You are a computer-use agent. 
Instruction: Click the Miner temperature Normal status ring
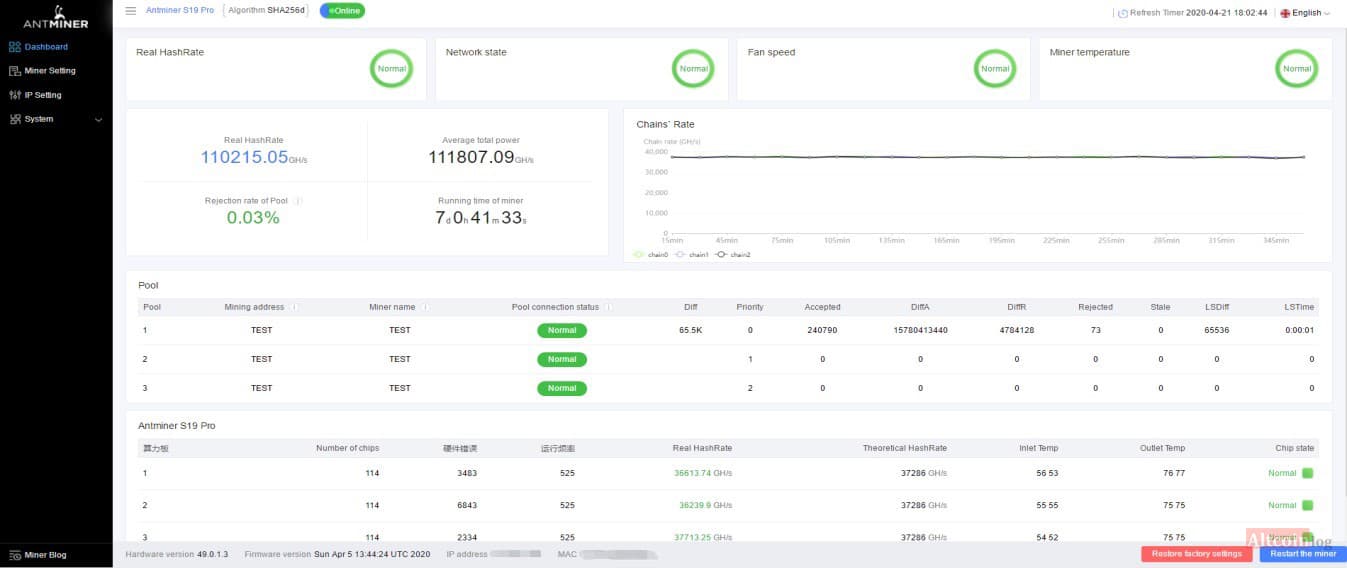[x=1296, y=69]
